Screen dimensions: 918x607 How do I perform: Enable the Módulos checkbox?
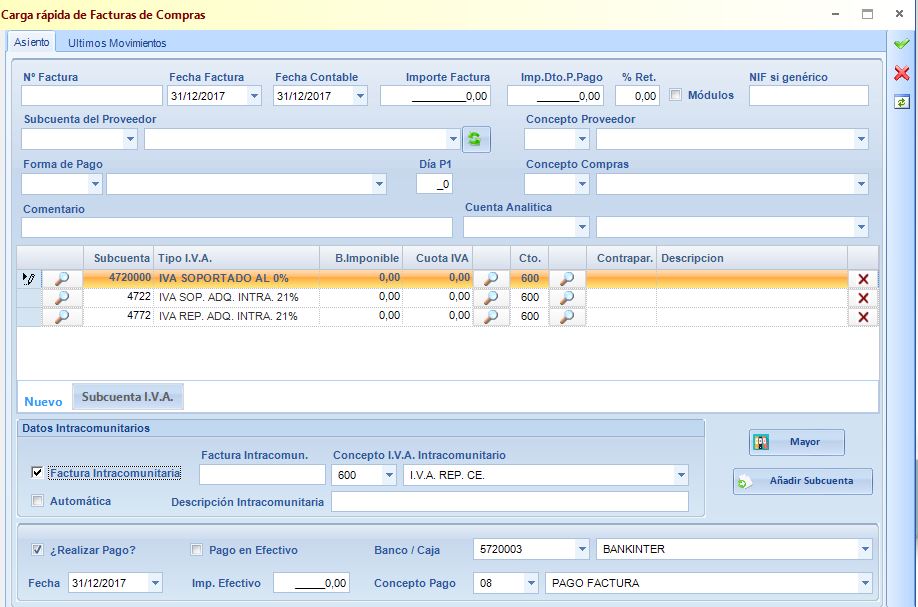(676, 95)
